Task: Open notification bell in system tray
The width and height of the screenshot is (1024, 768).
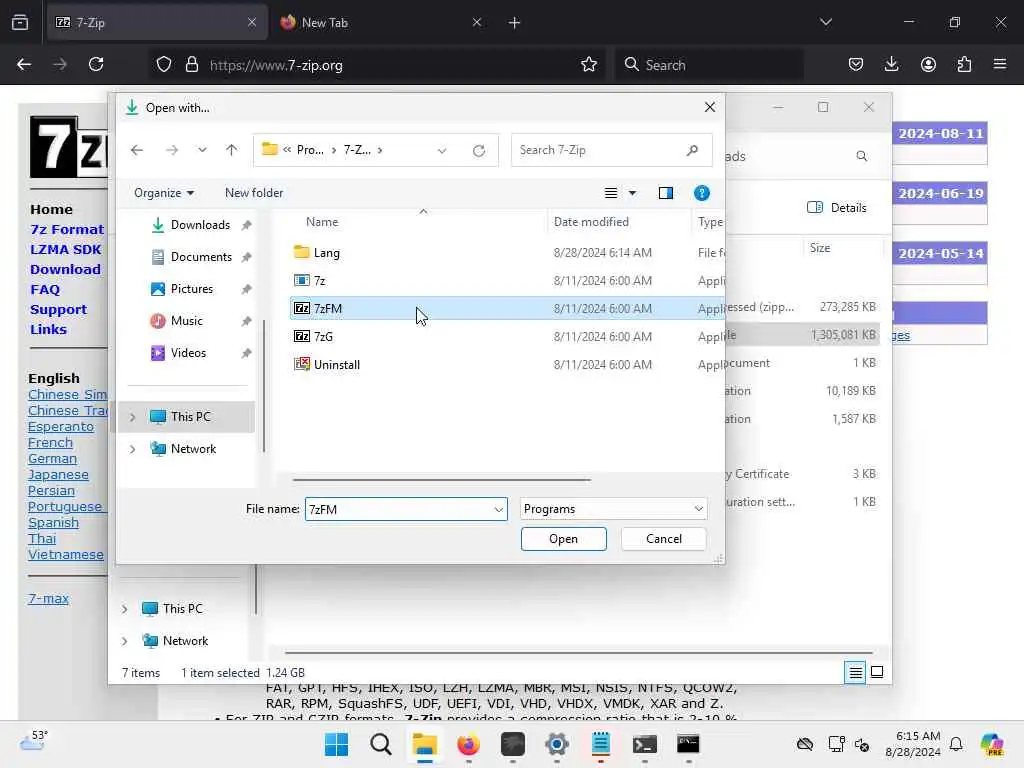Action: [x=956, y=744]
